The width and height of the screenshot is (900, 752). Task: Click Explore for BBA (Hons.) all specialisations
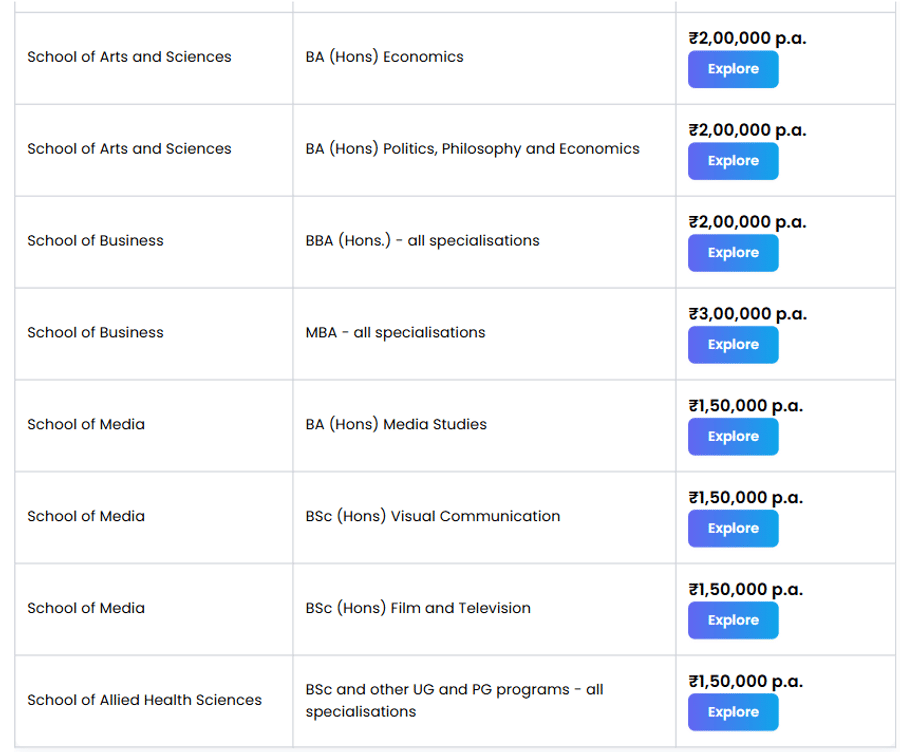point(733,253)
